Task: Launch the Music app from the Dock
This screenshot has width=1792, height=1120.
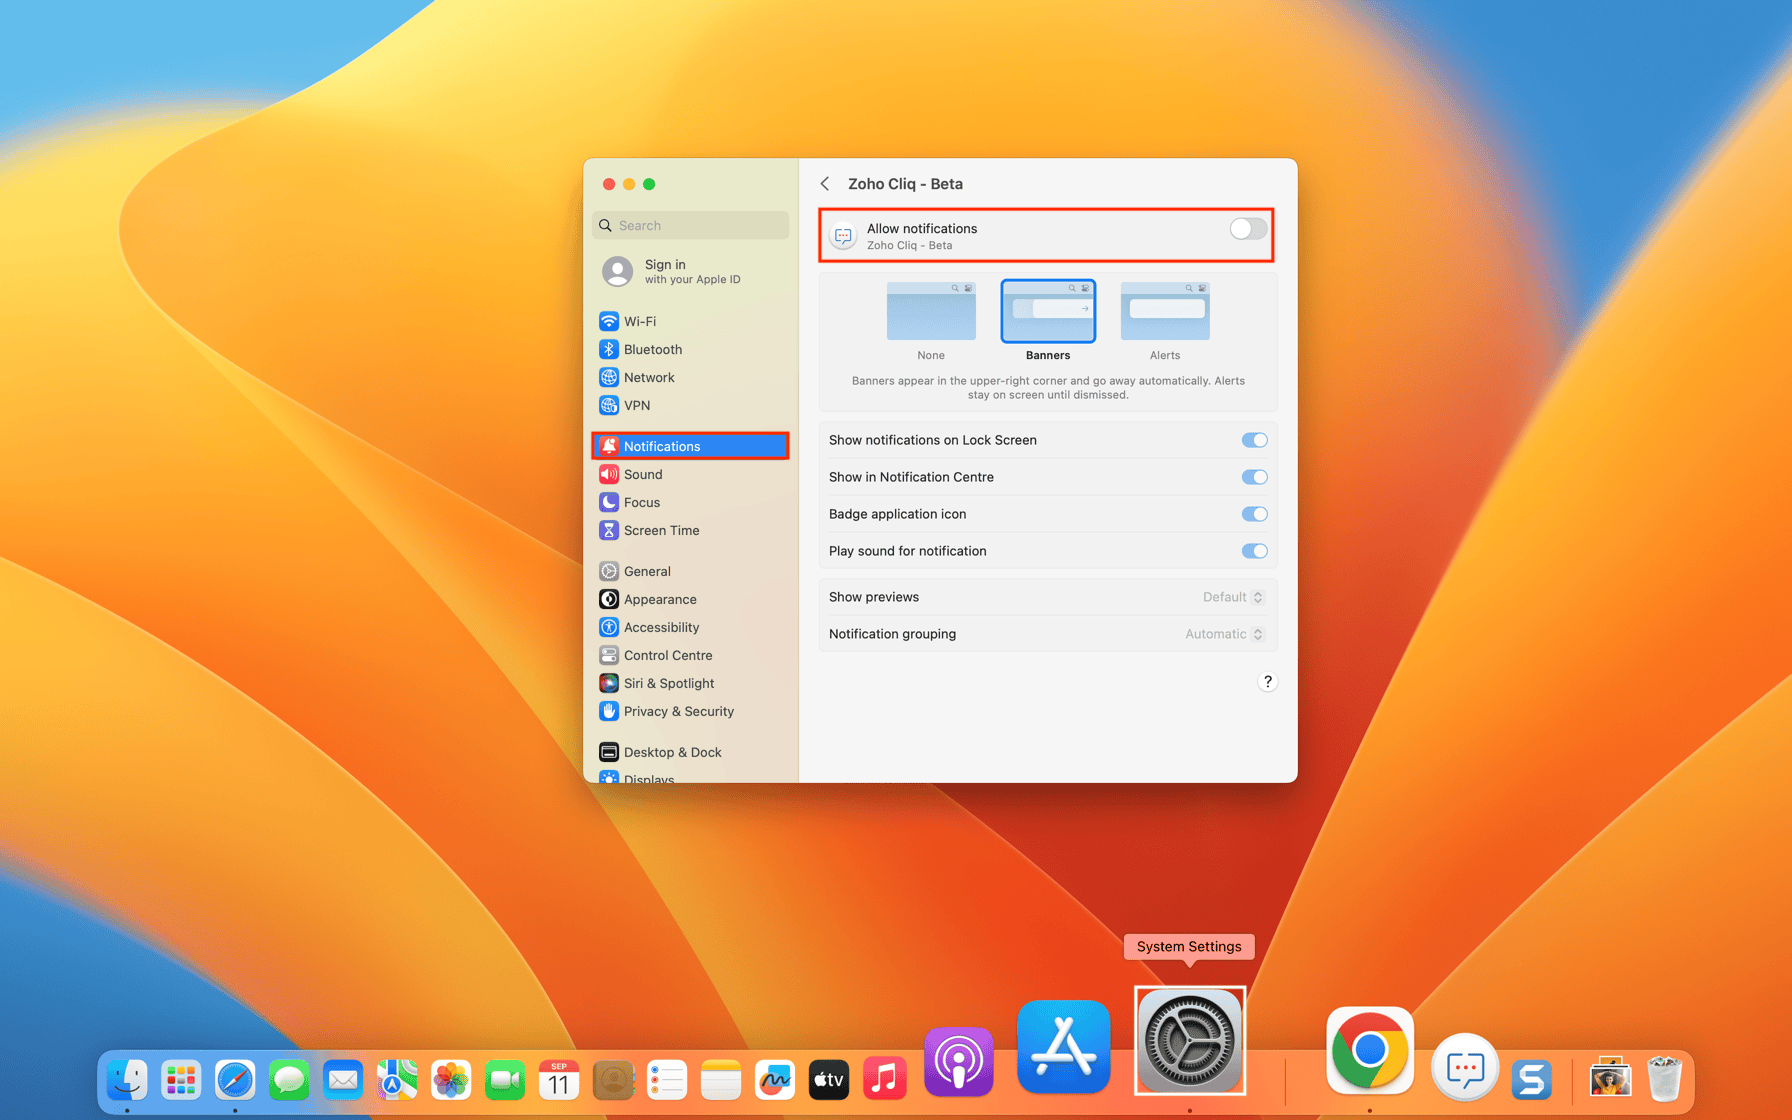Action: pyautogui.click(x=884, y=1079)
